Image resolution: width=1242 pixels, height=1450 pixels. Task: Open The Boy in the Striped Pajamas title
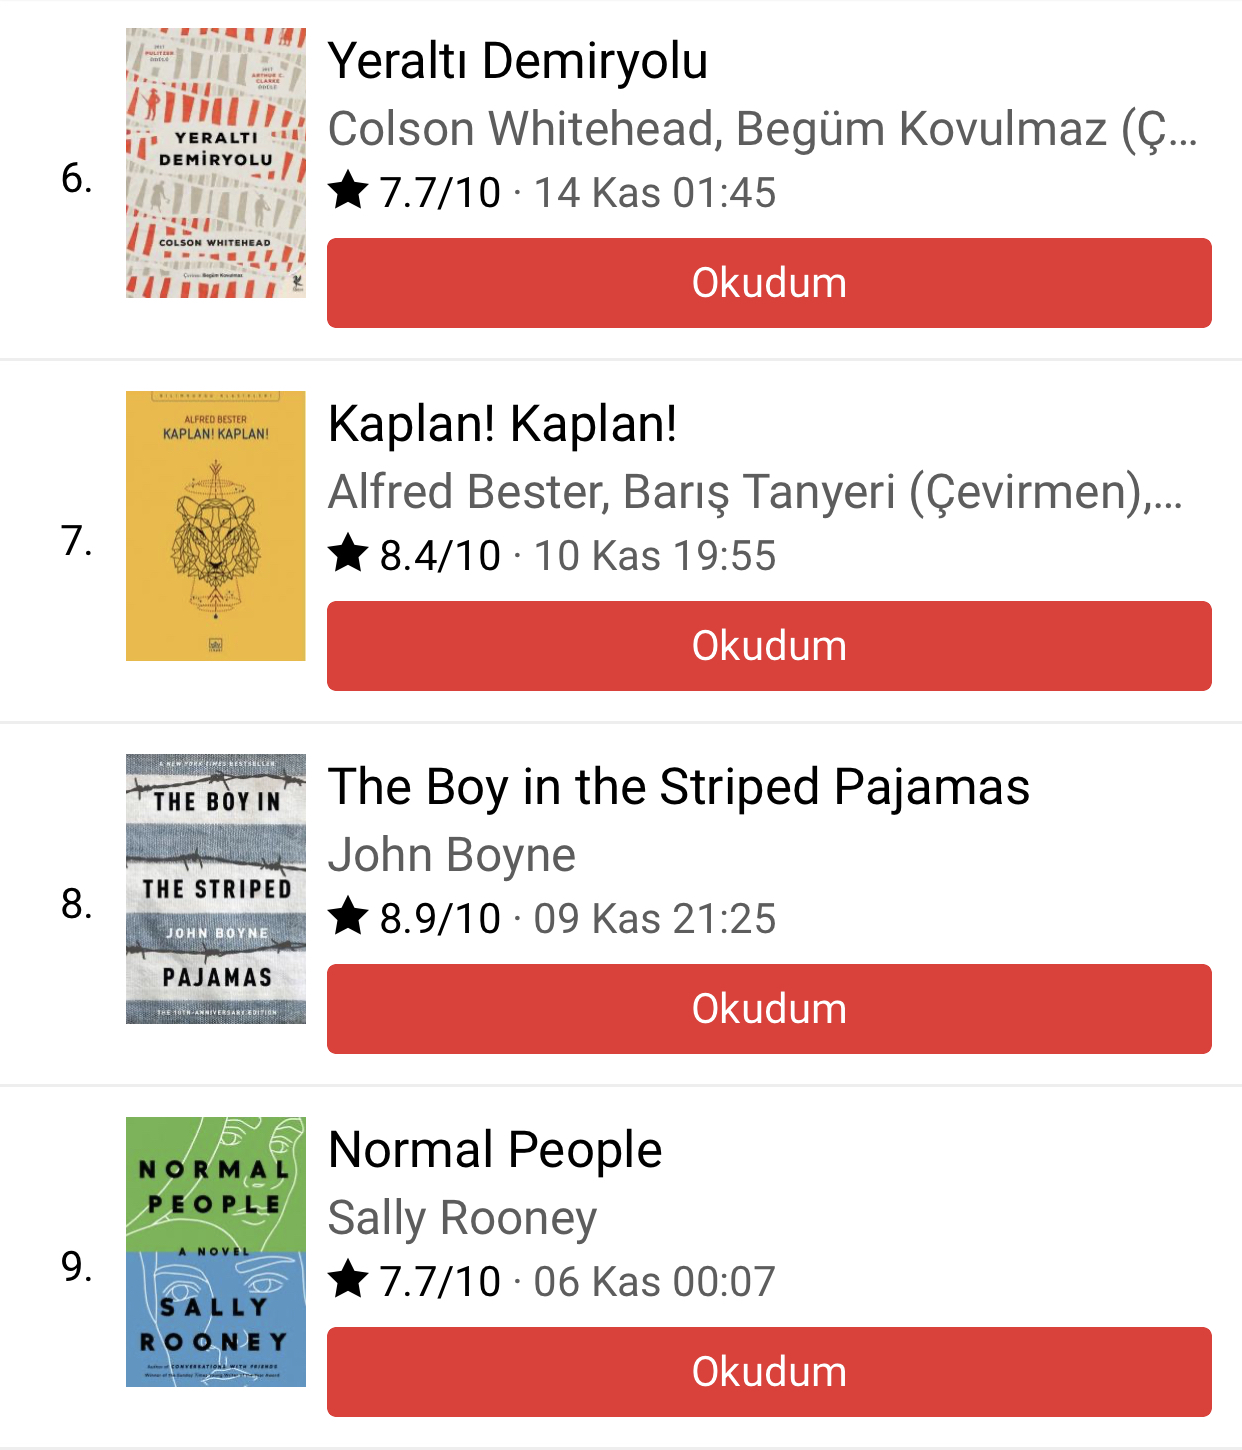click(x=679, y=787)
